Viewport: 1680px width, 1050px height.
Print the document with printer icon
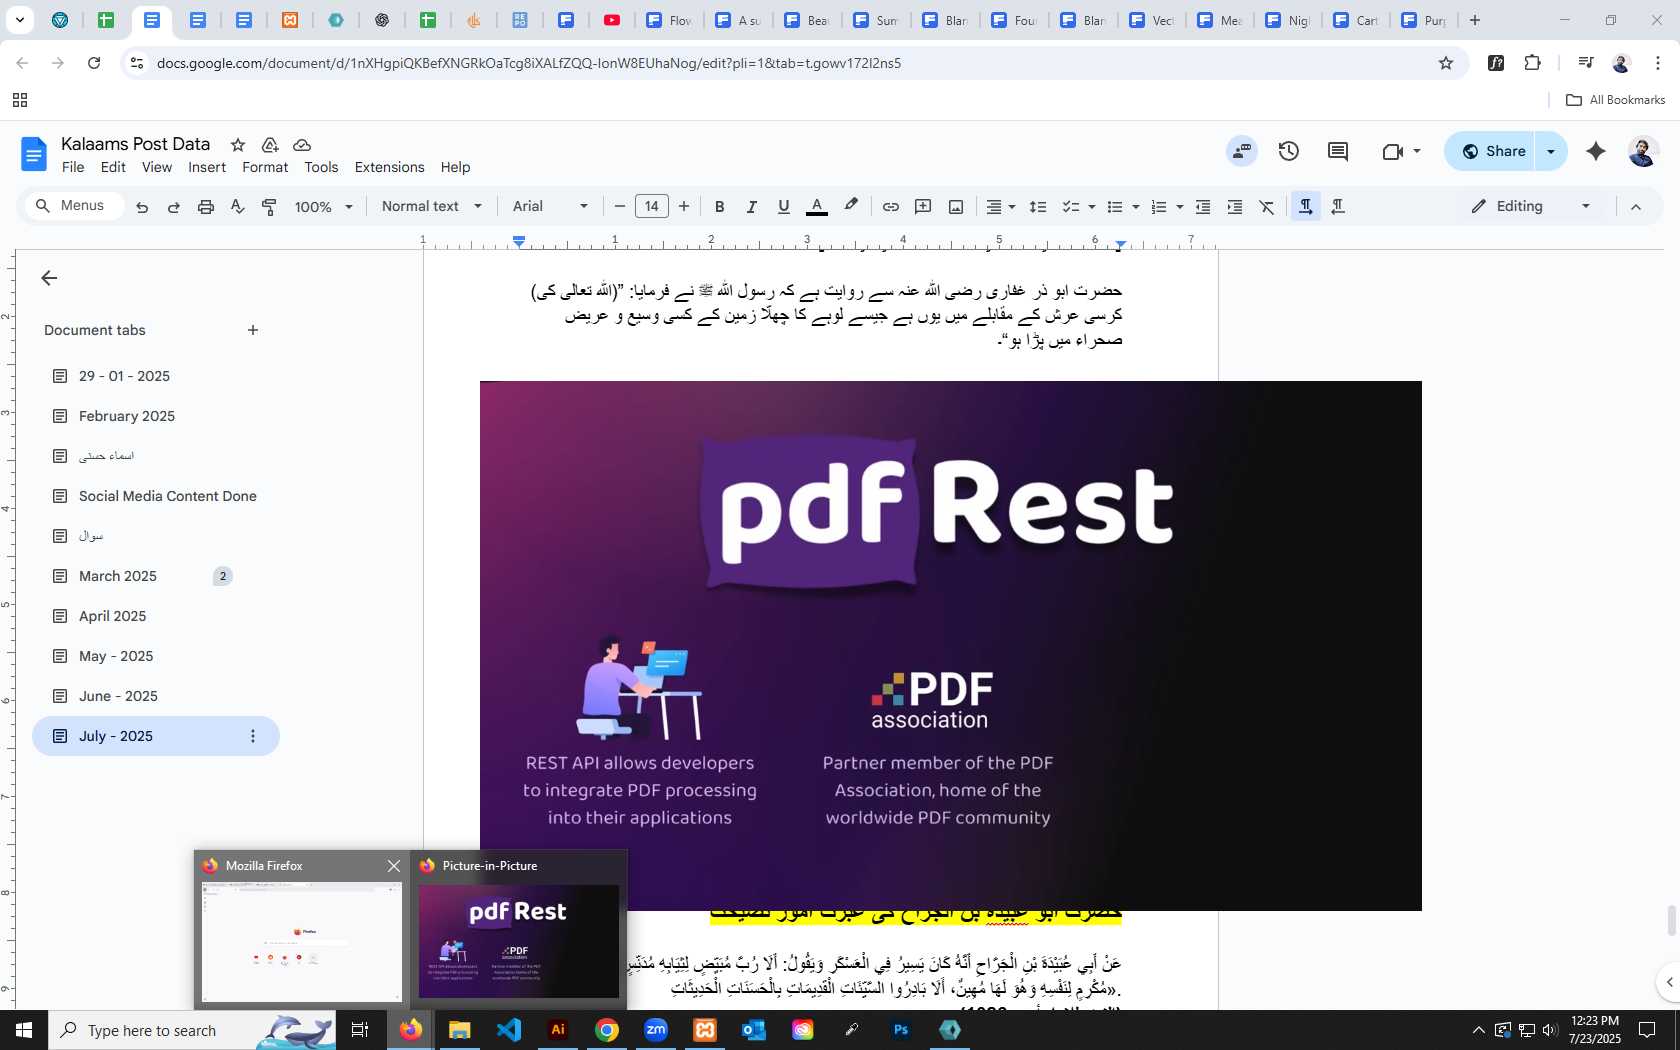pyautogui.click(x=206, y=207)
